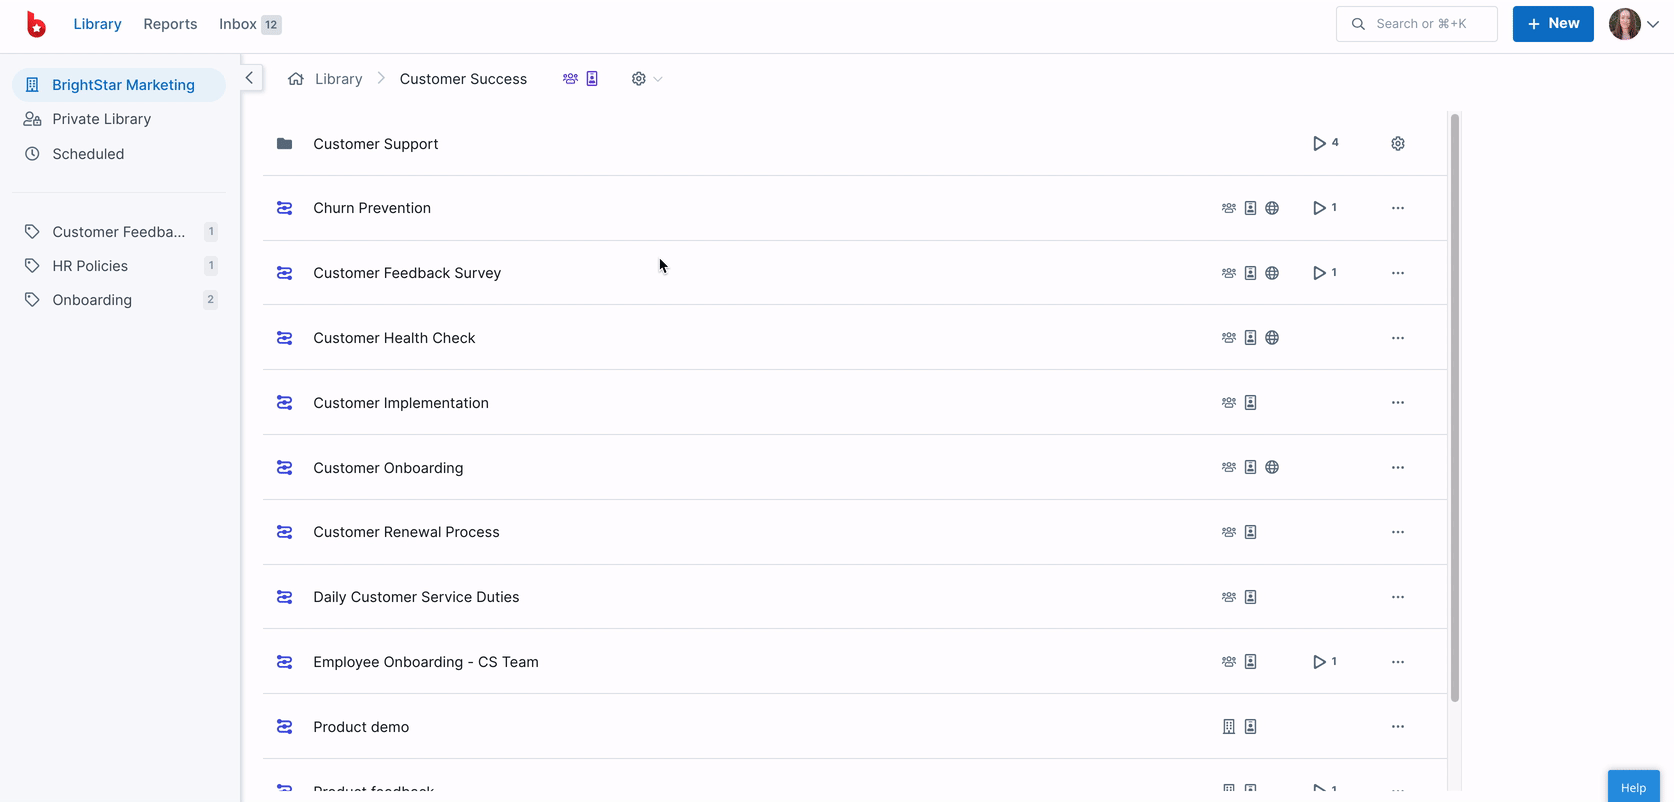Click the Process Street logo icon
The height and width of the screenshot is (802, 1674).
coord(36,24)
